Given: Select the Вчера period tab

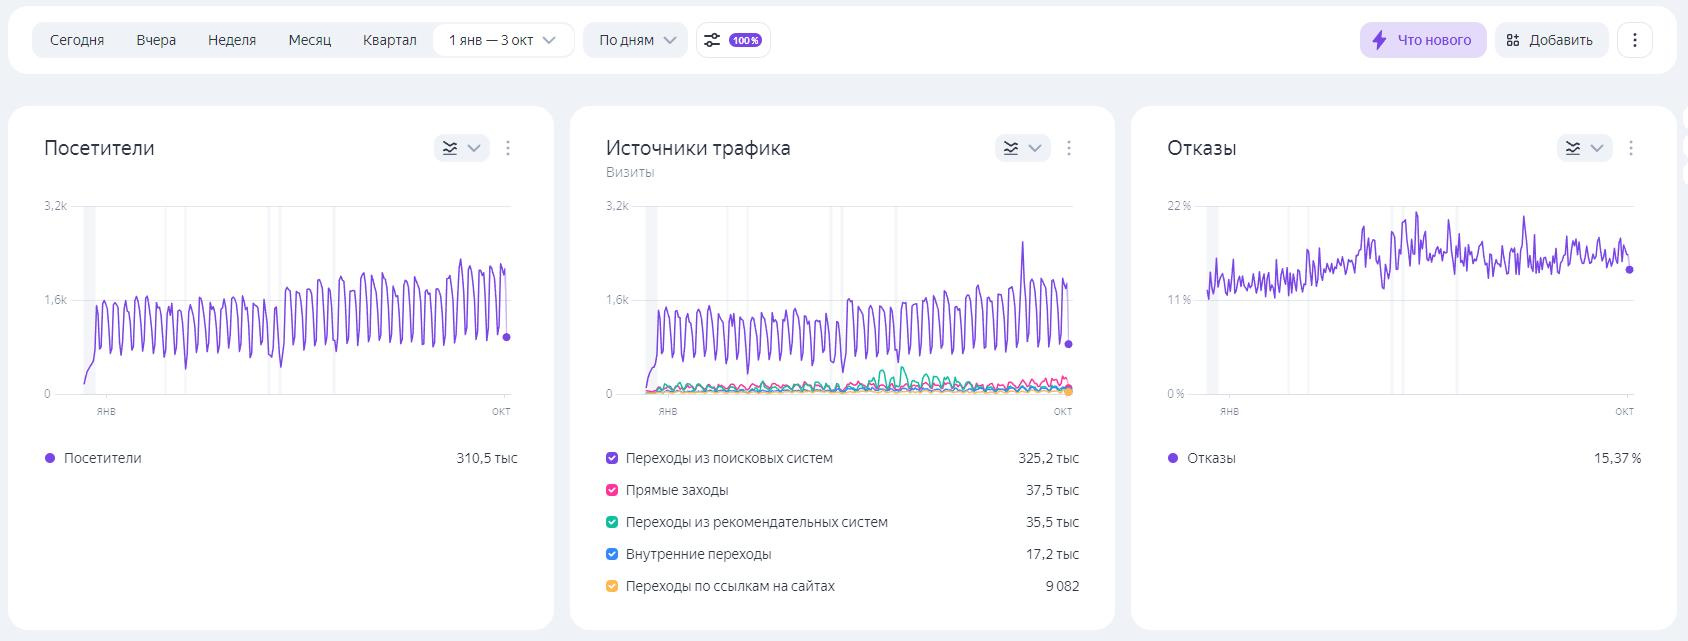Looking at the screenshot, I should tap(156, 40).
